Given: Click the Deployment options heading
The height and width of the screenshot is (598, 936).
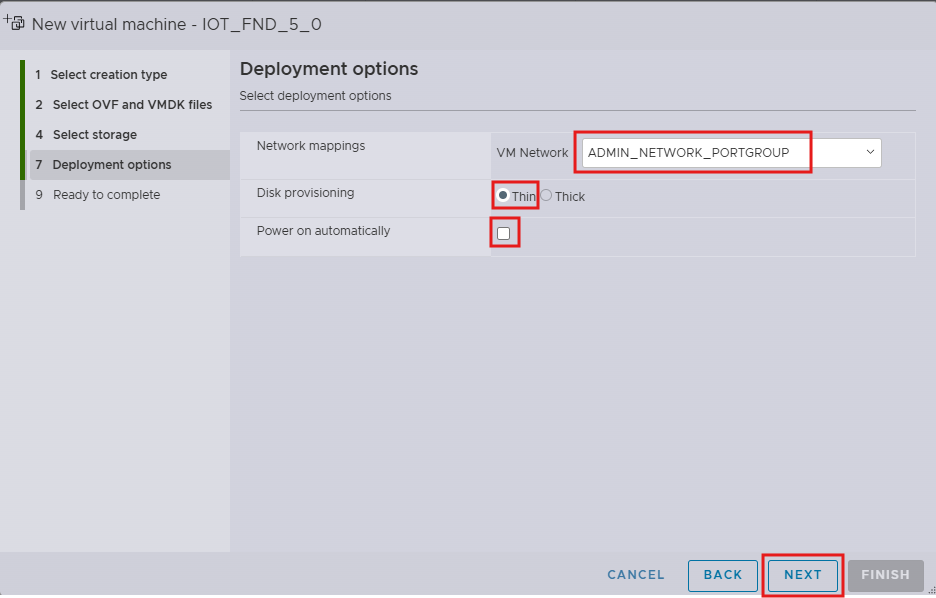Looking at the screenshot, I should coord(329,69).
